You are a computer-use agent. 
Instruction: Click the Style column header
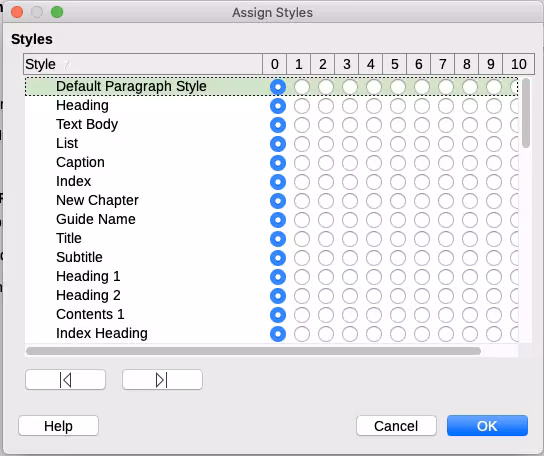(143, 64)
